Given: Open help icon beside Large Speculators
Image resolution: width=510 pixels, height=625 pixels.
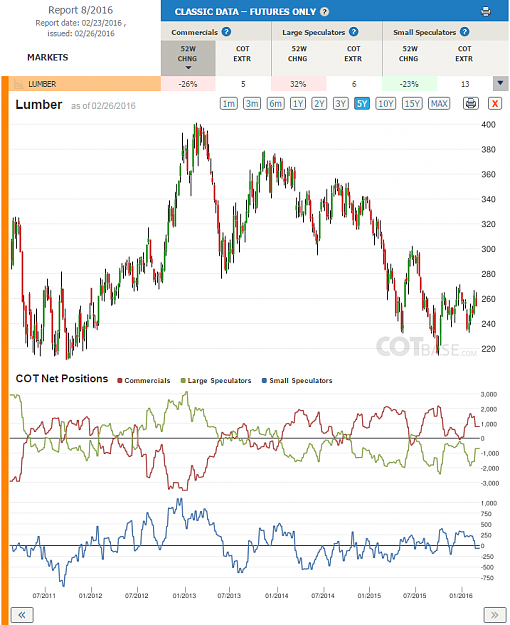Looking at the screenshot, I should click(354, 32).
